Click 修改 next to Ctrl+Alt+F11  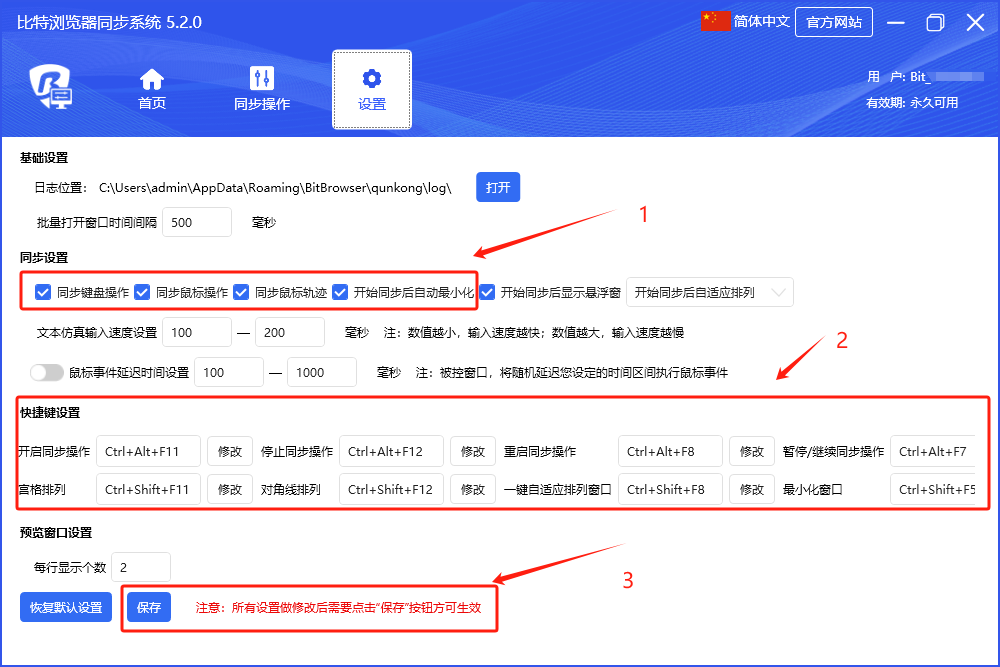pyautogui.click(x=229, y=451)
